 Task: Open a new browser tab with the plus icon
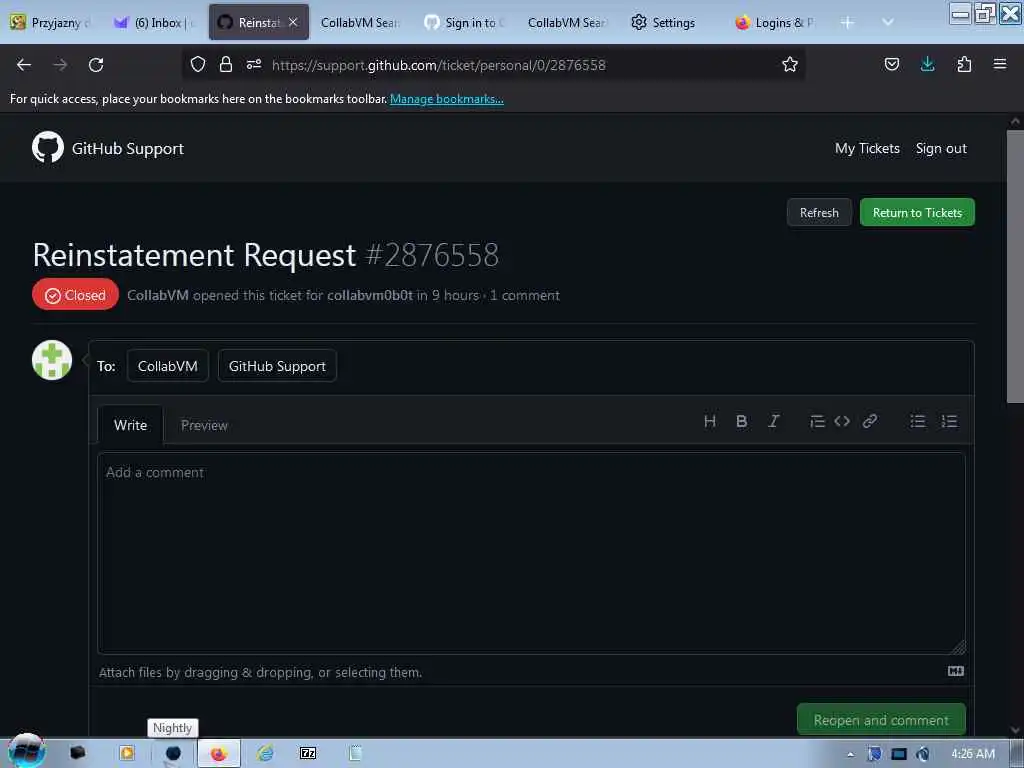(847, 23)
